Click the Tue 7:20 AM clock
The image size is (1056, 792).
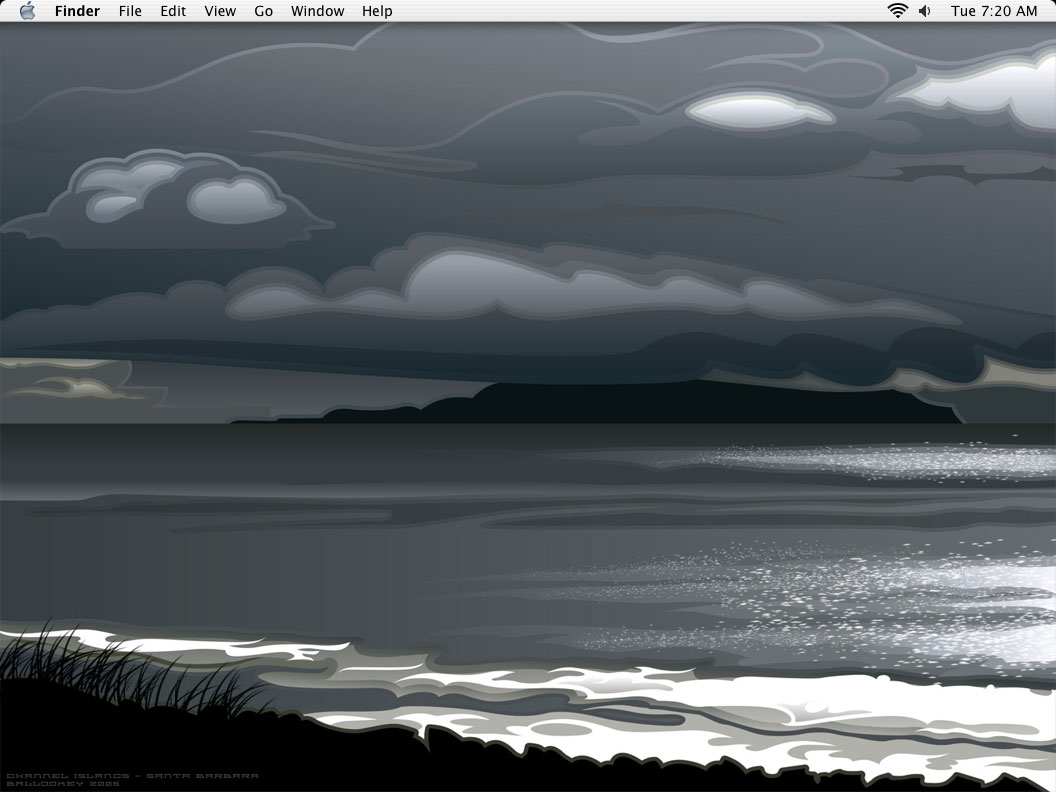[994, 11]
